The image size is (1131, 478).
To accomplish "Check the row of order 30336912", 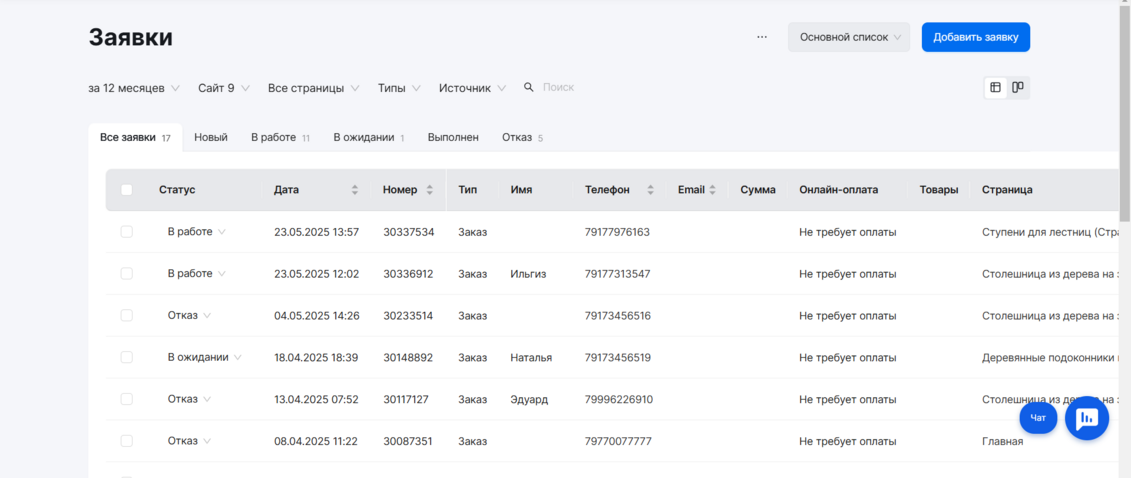I will [x=127, y=274].
